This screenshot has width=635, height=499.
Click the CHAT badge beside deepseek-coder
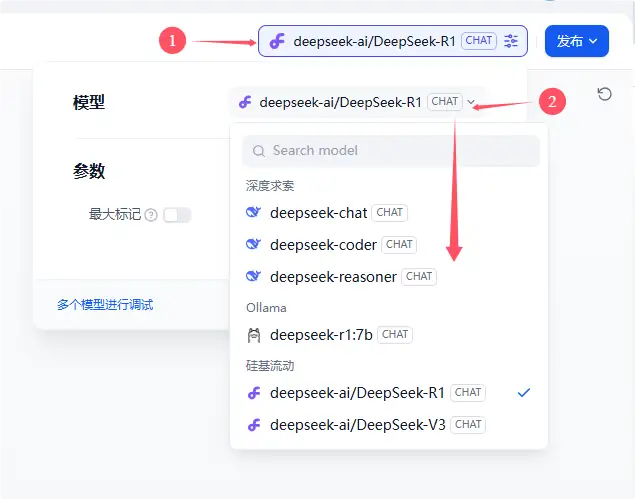click(399, 245)
